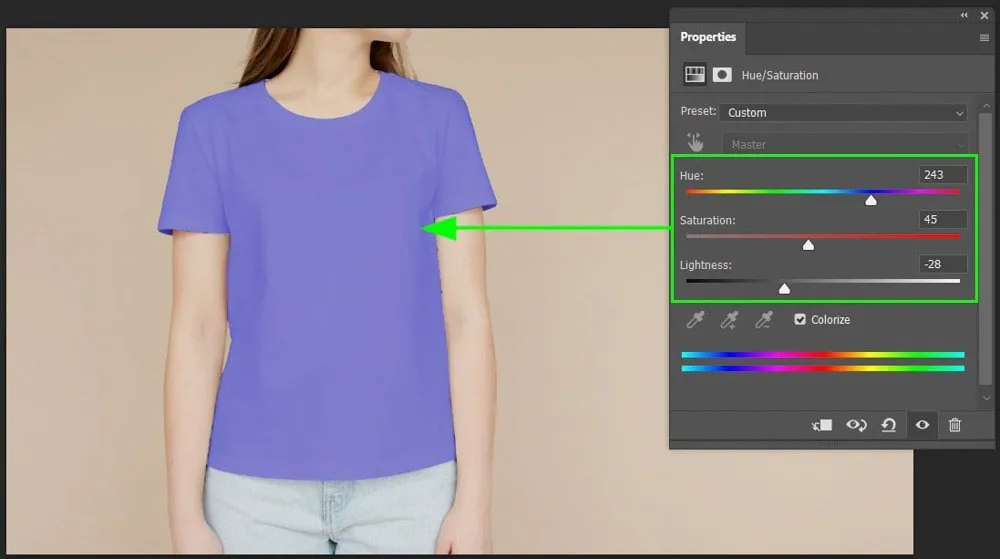
Task: Select the Add to Sample eyedropper
Action: (x=730, y=320)
